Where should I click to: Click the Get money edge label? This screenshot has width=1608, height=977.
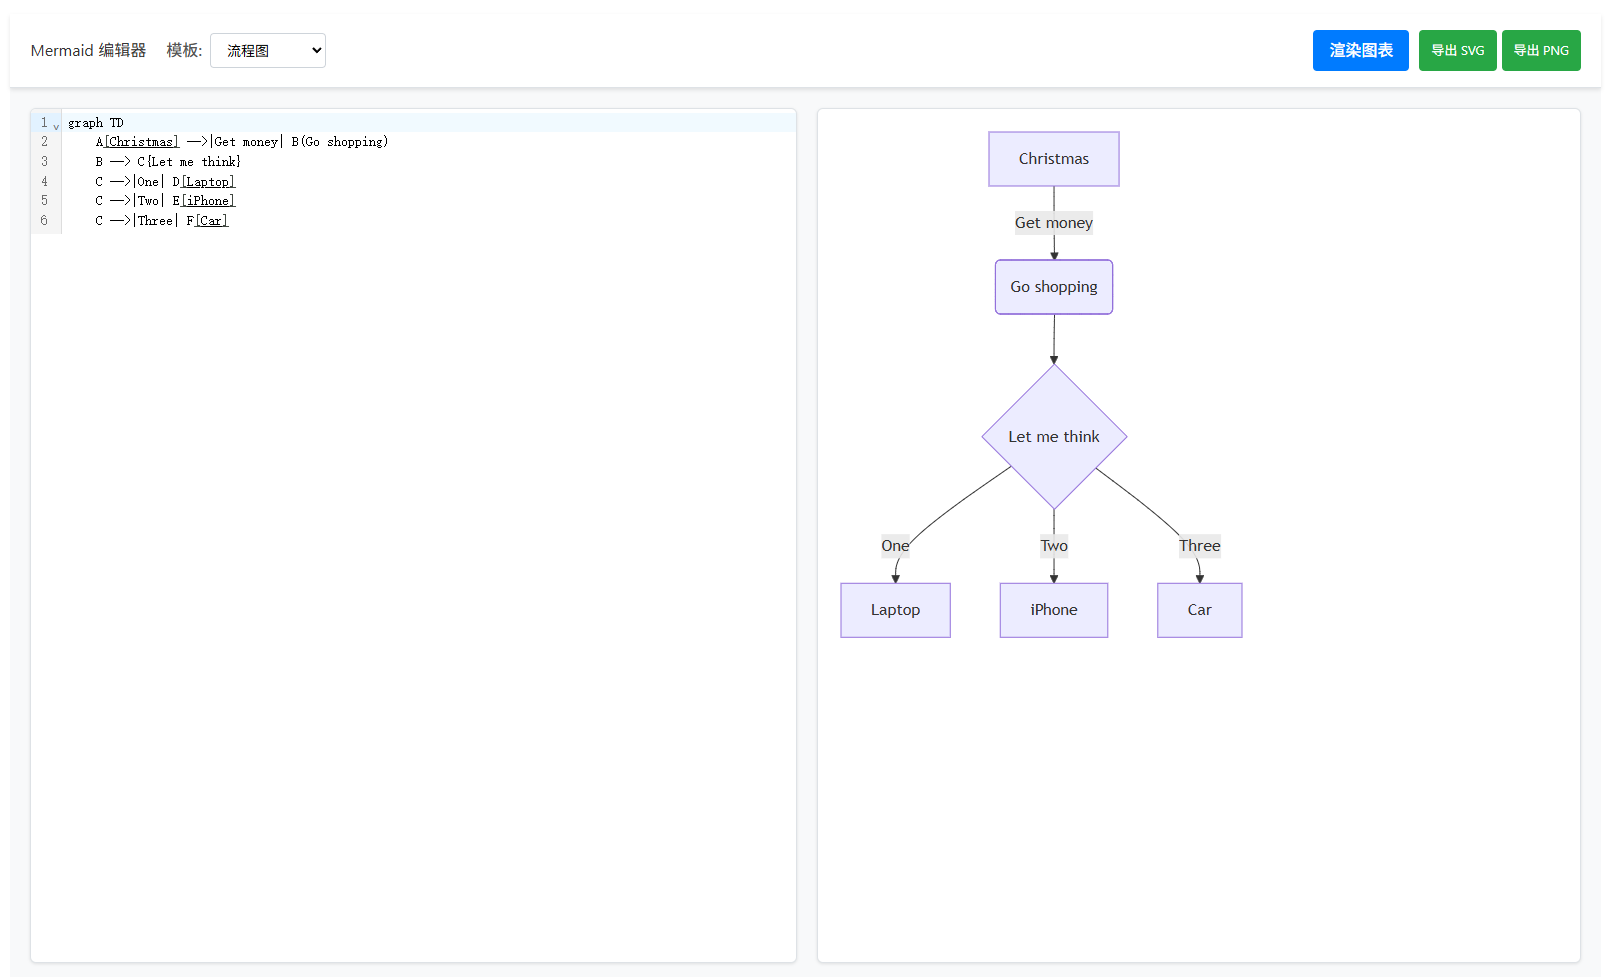(x=1053, y=222)
